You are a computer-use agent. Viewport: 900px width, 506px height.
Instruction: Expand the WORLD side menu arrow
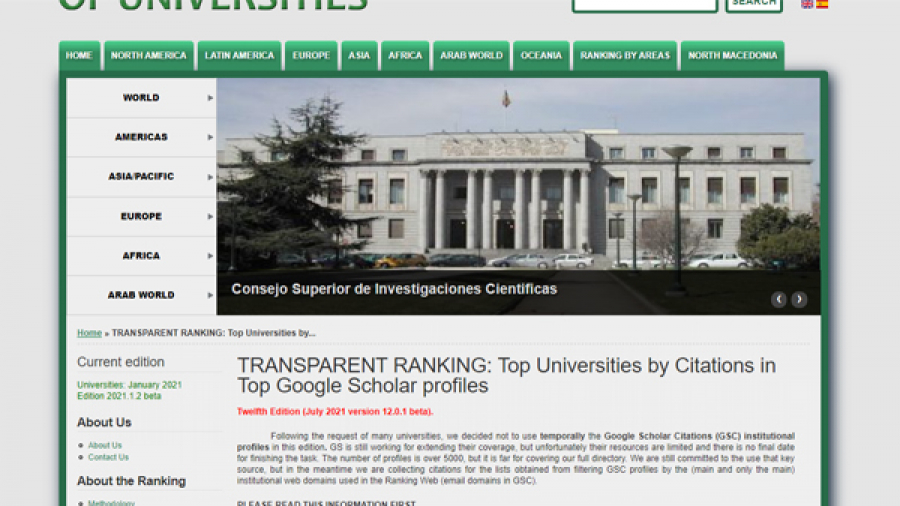[x=210, y=98]
